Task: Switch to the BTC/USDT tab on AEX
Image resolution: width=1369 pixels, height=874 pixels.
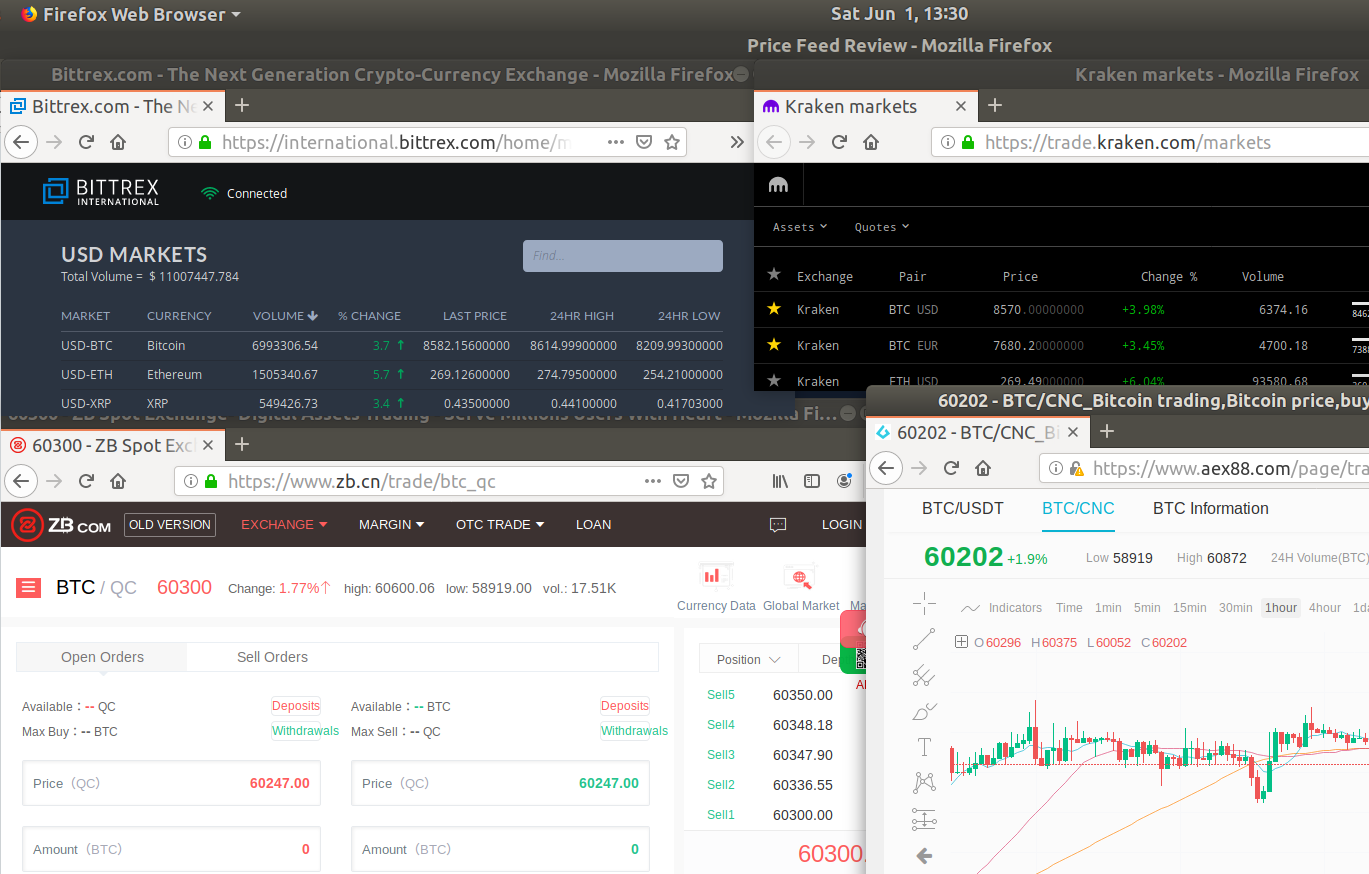Action: click(x=962, y=508)
